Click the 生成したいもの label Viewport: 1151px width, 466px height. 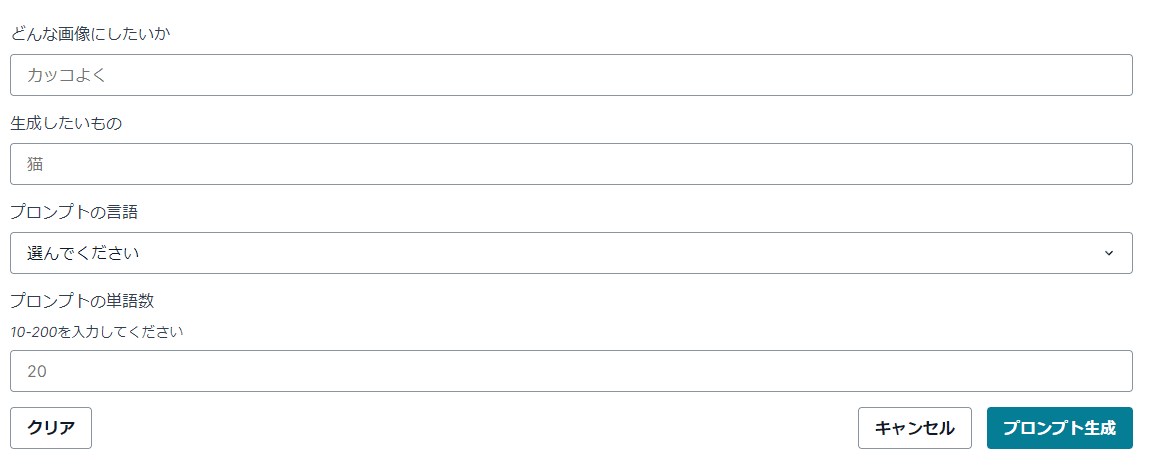(x=66, y=123)
